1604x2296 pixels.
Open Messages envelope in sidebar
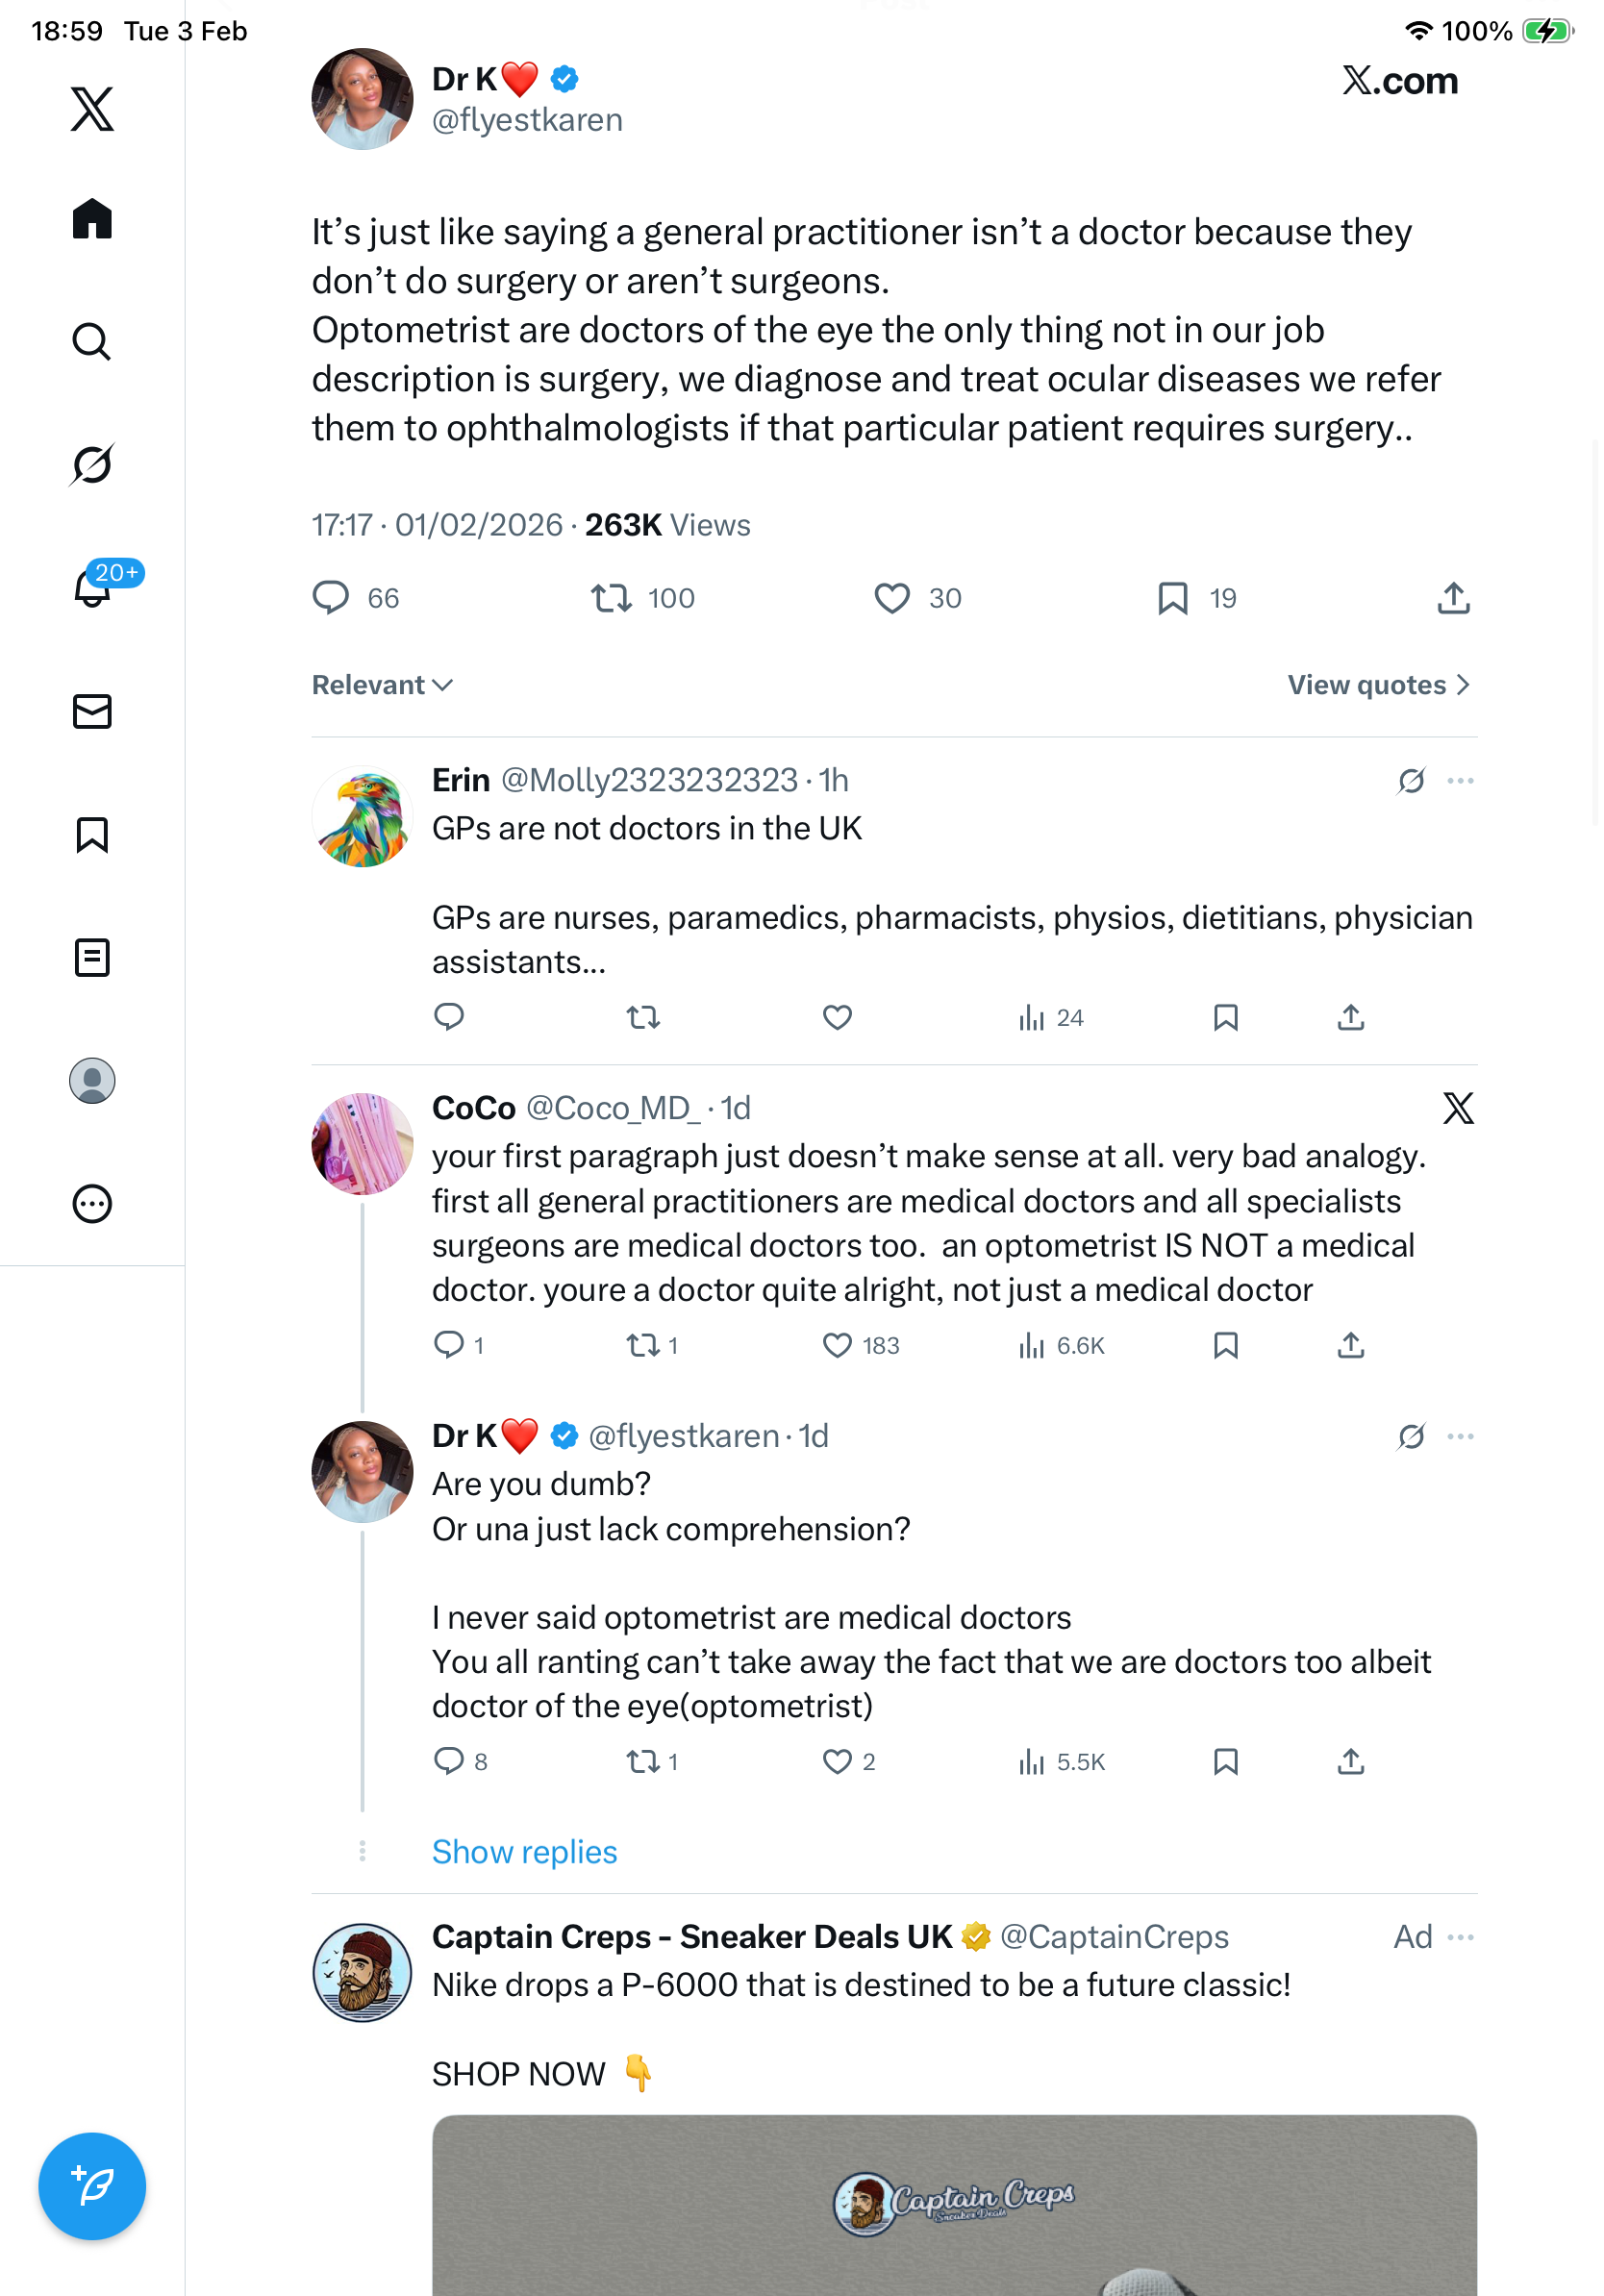pos(92,711)
